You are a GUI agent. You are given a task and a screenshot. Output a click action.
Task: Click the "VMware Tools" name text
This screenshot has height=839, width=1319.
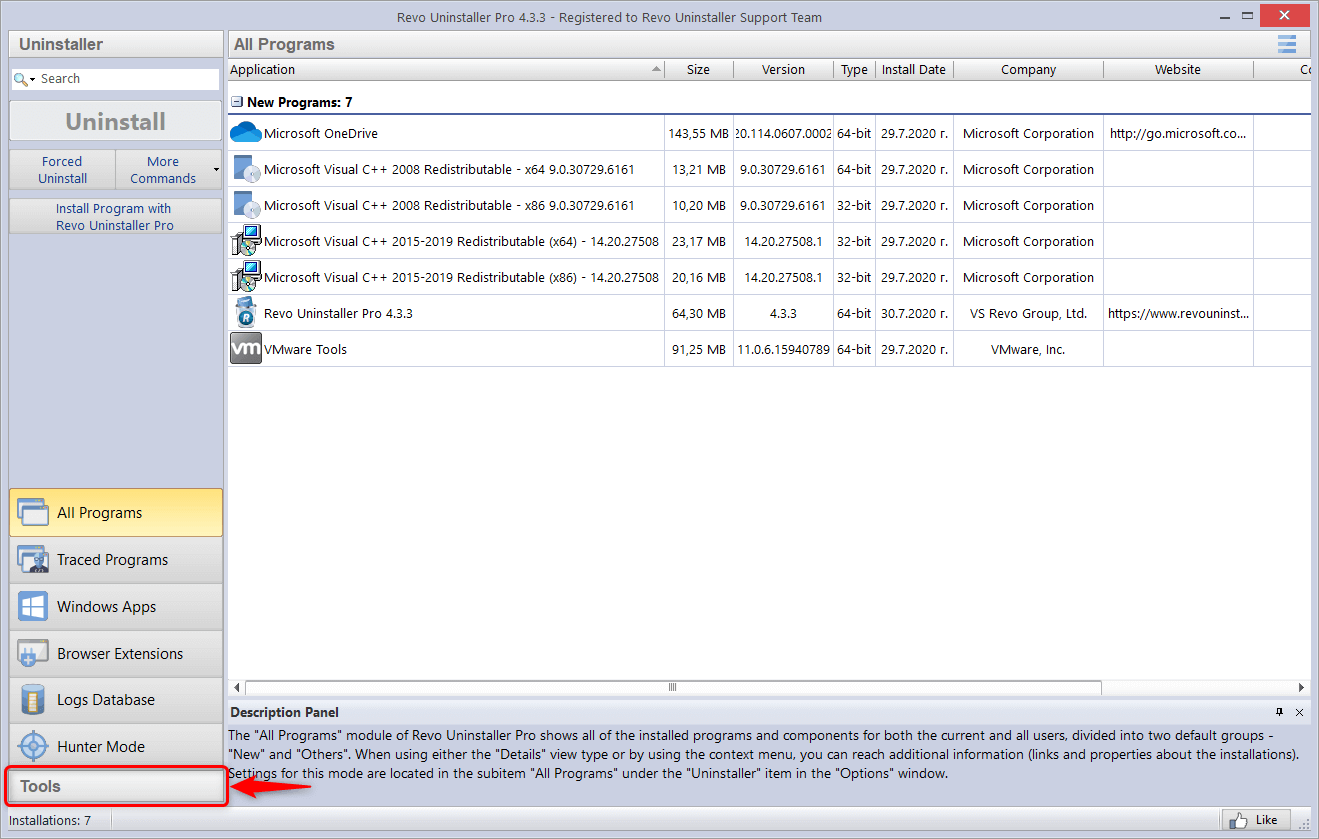coord(305,349)
